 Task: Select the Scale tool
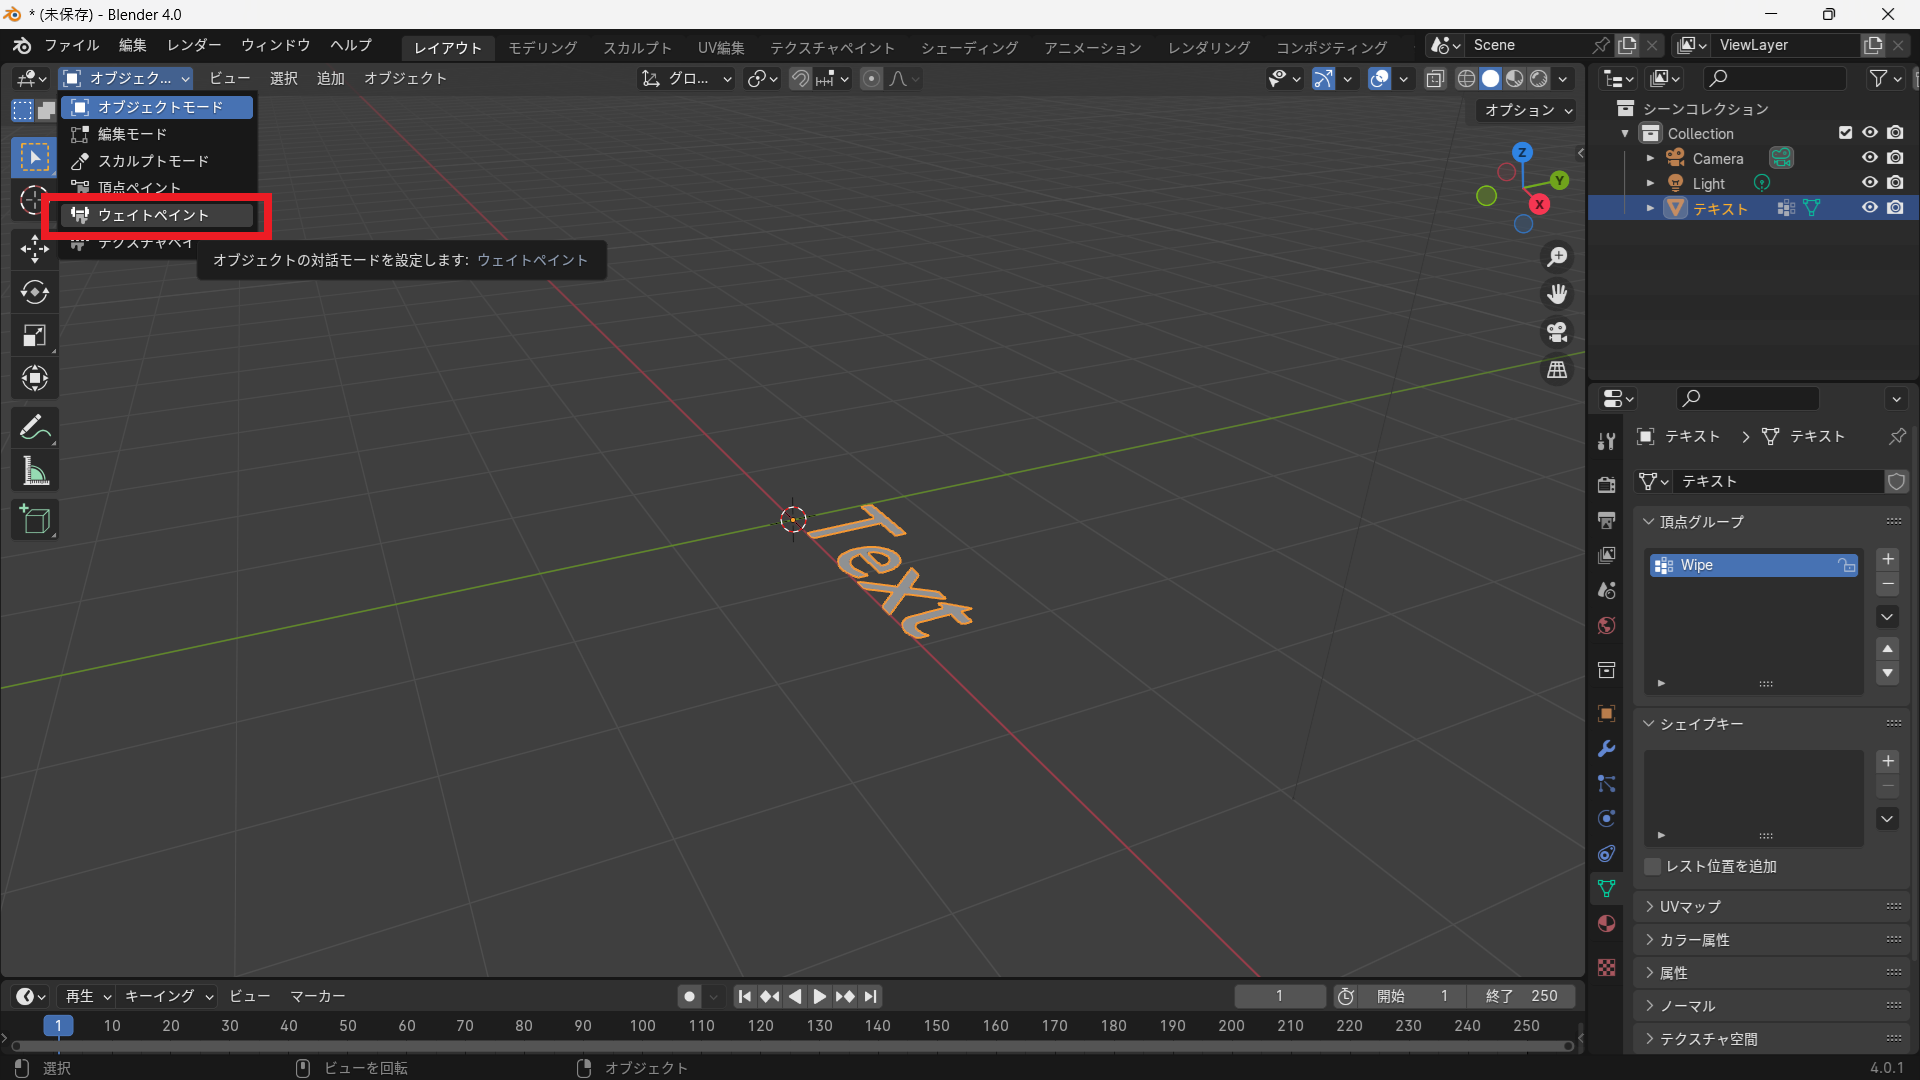[x=35, y=336]
